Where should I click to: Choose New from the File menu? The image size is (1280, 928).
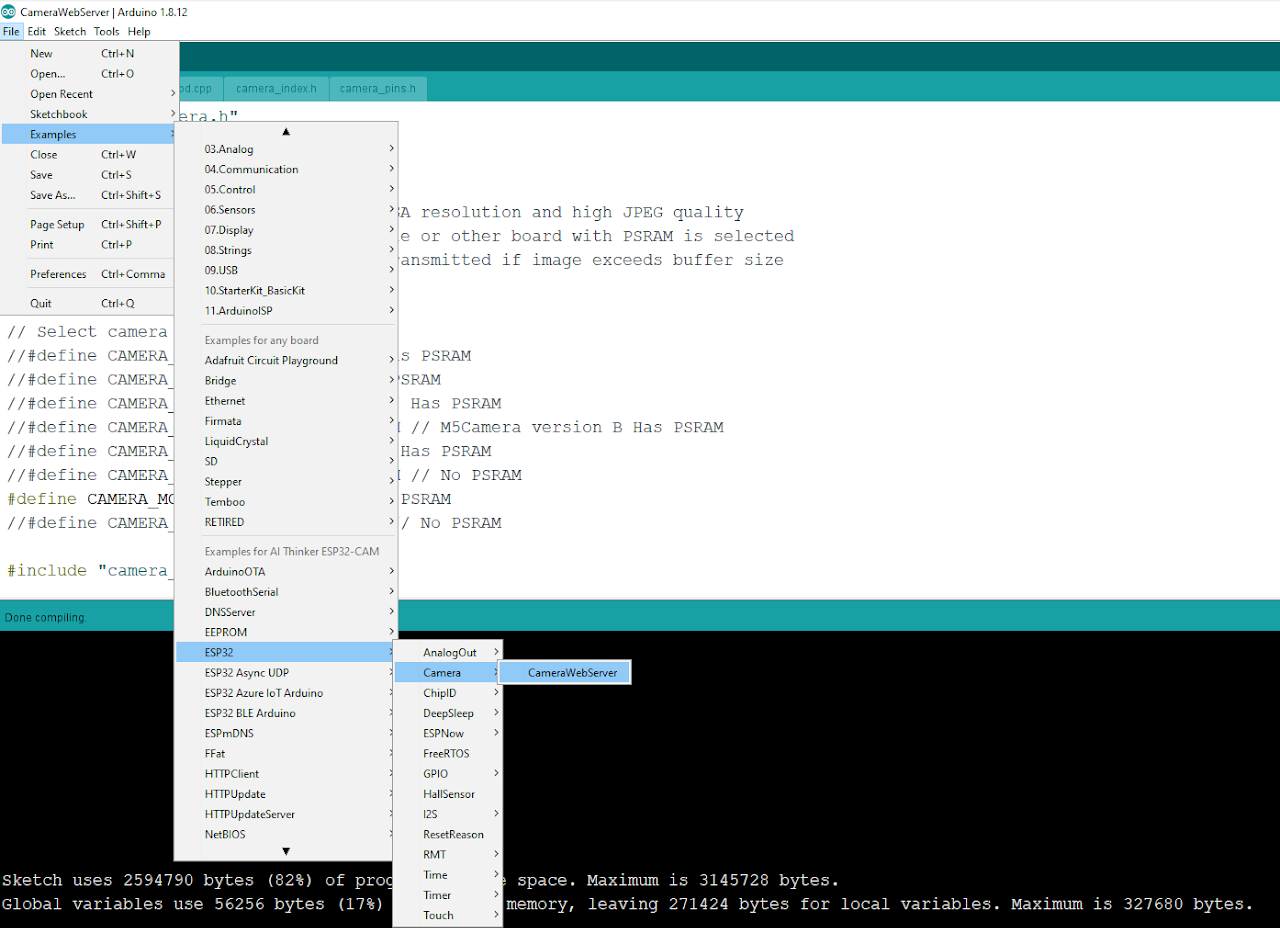tap(89, 54)
